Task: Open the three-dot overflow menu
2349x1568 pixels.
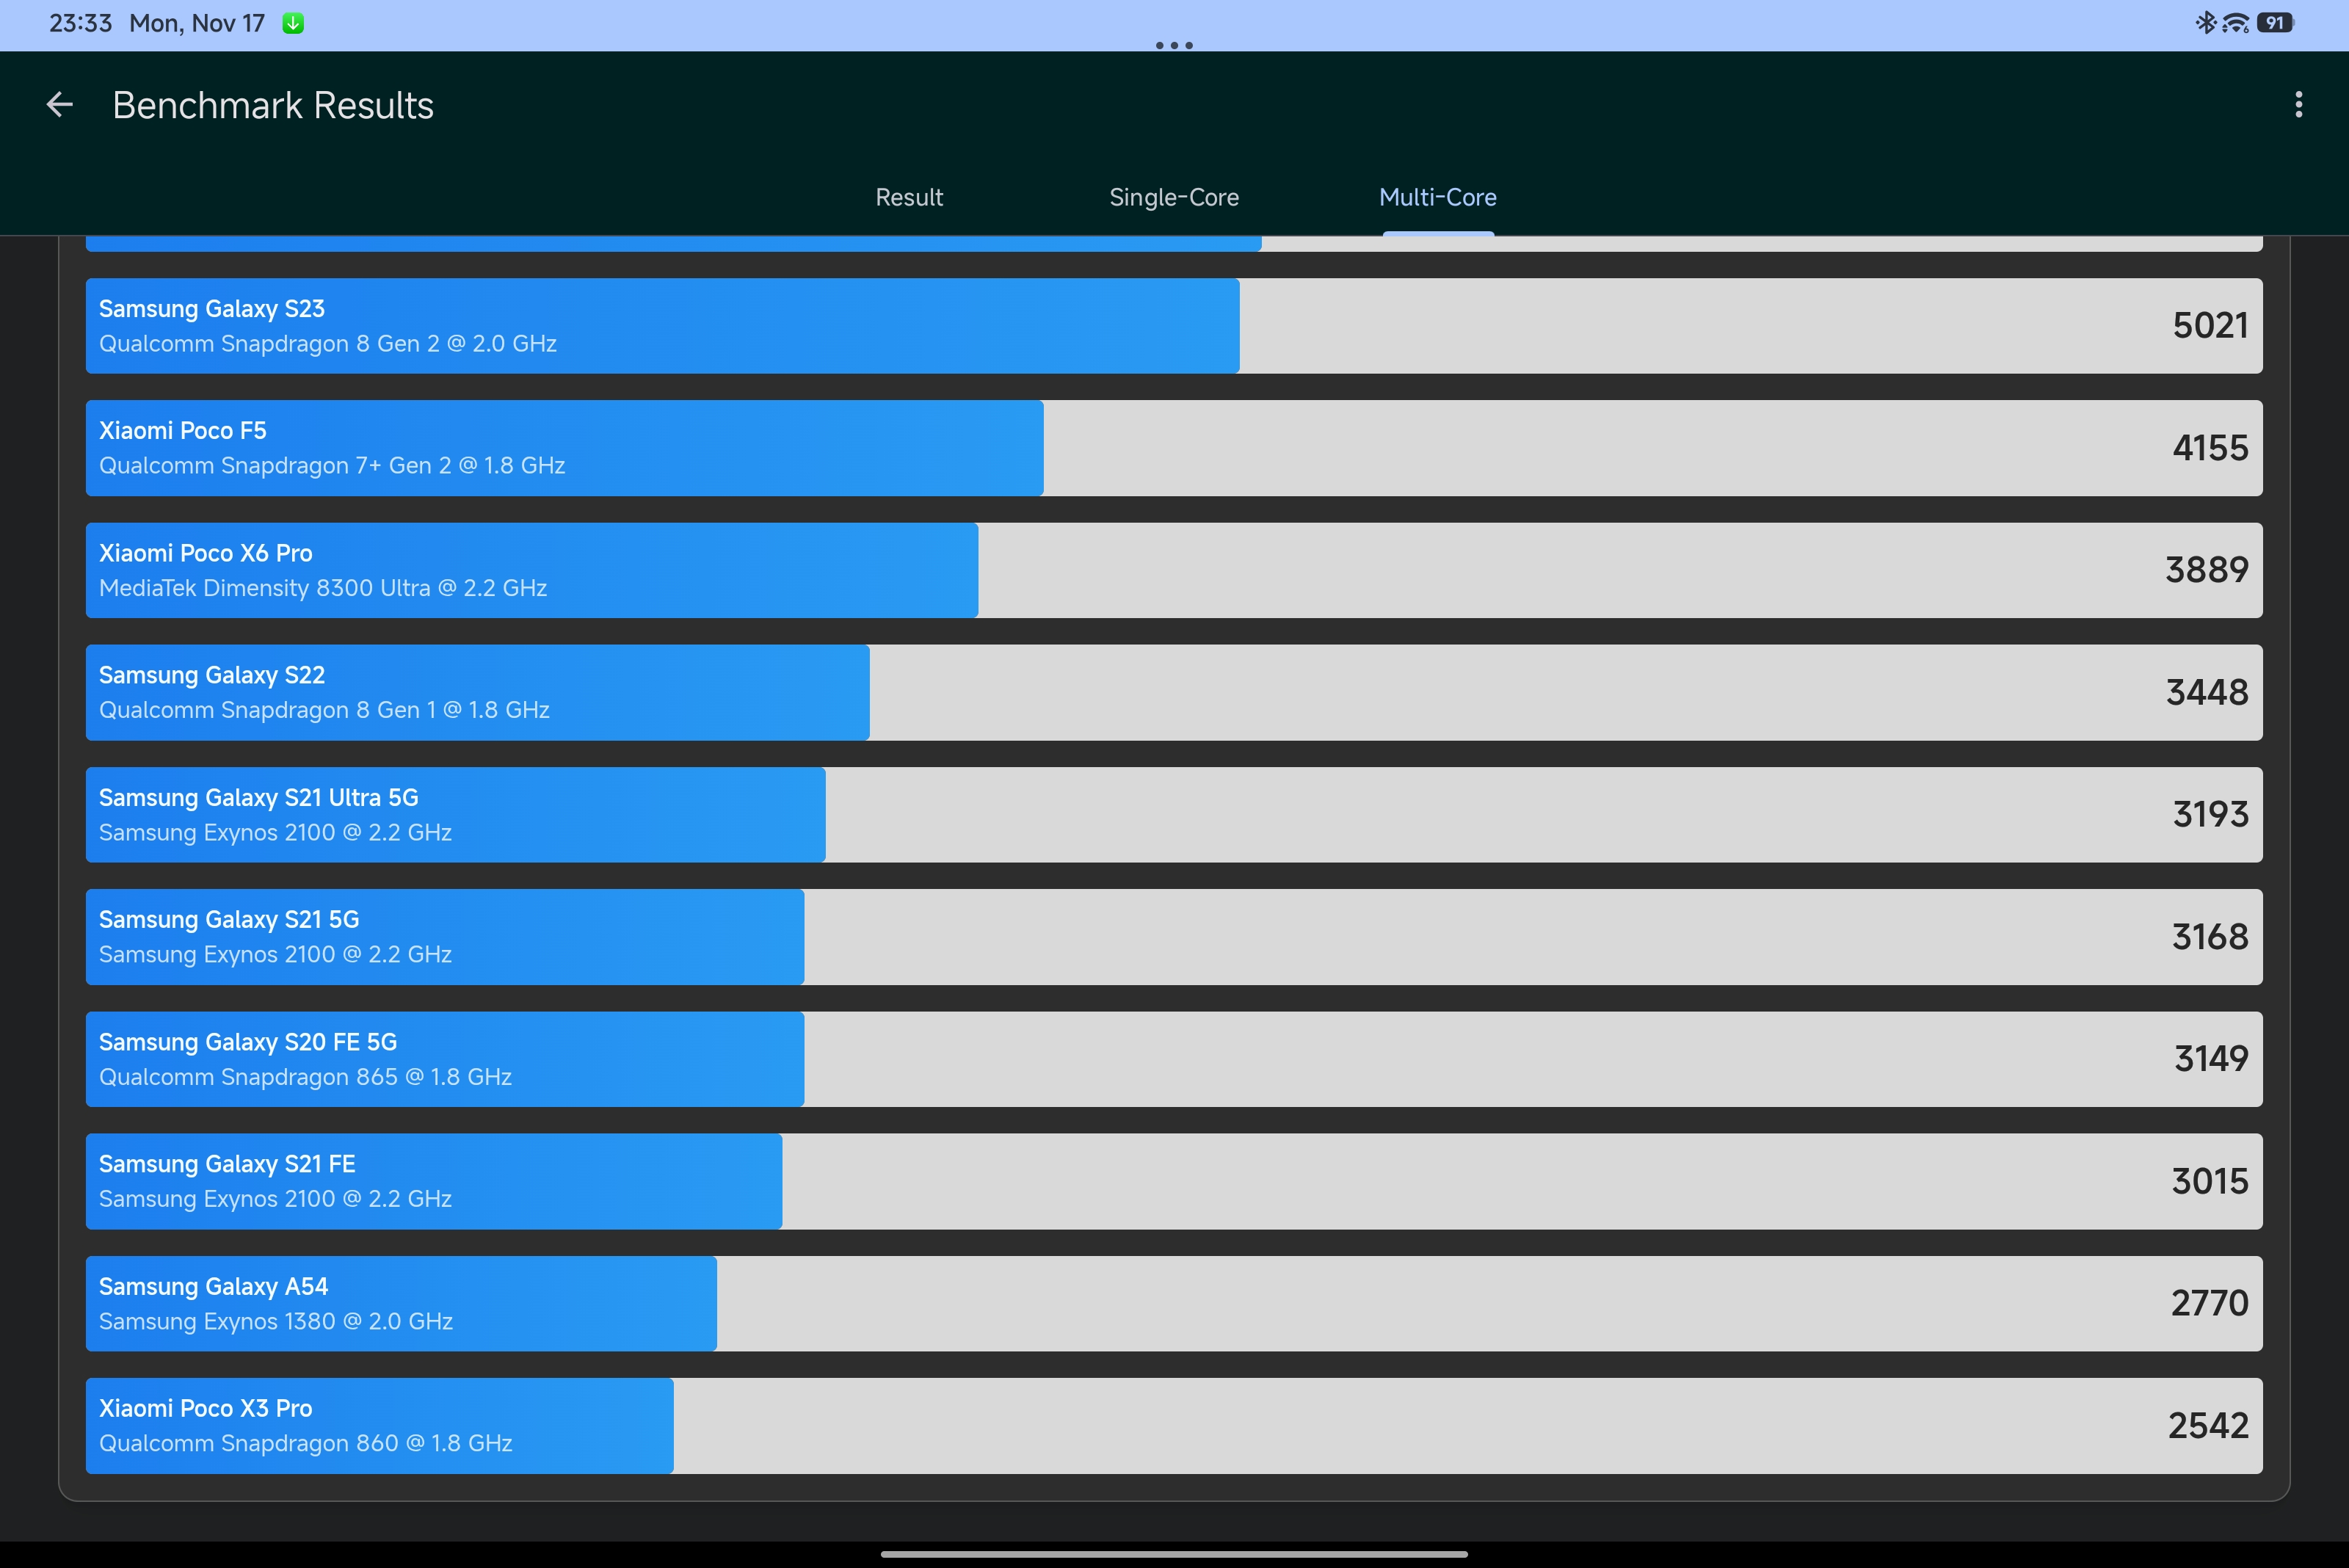Action: click(2298, 105)
